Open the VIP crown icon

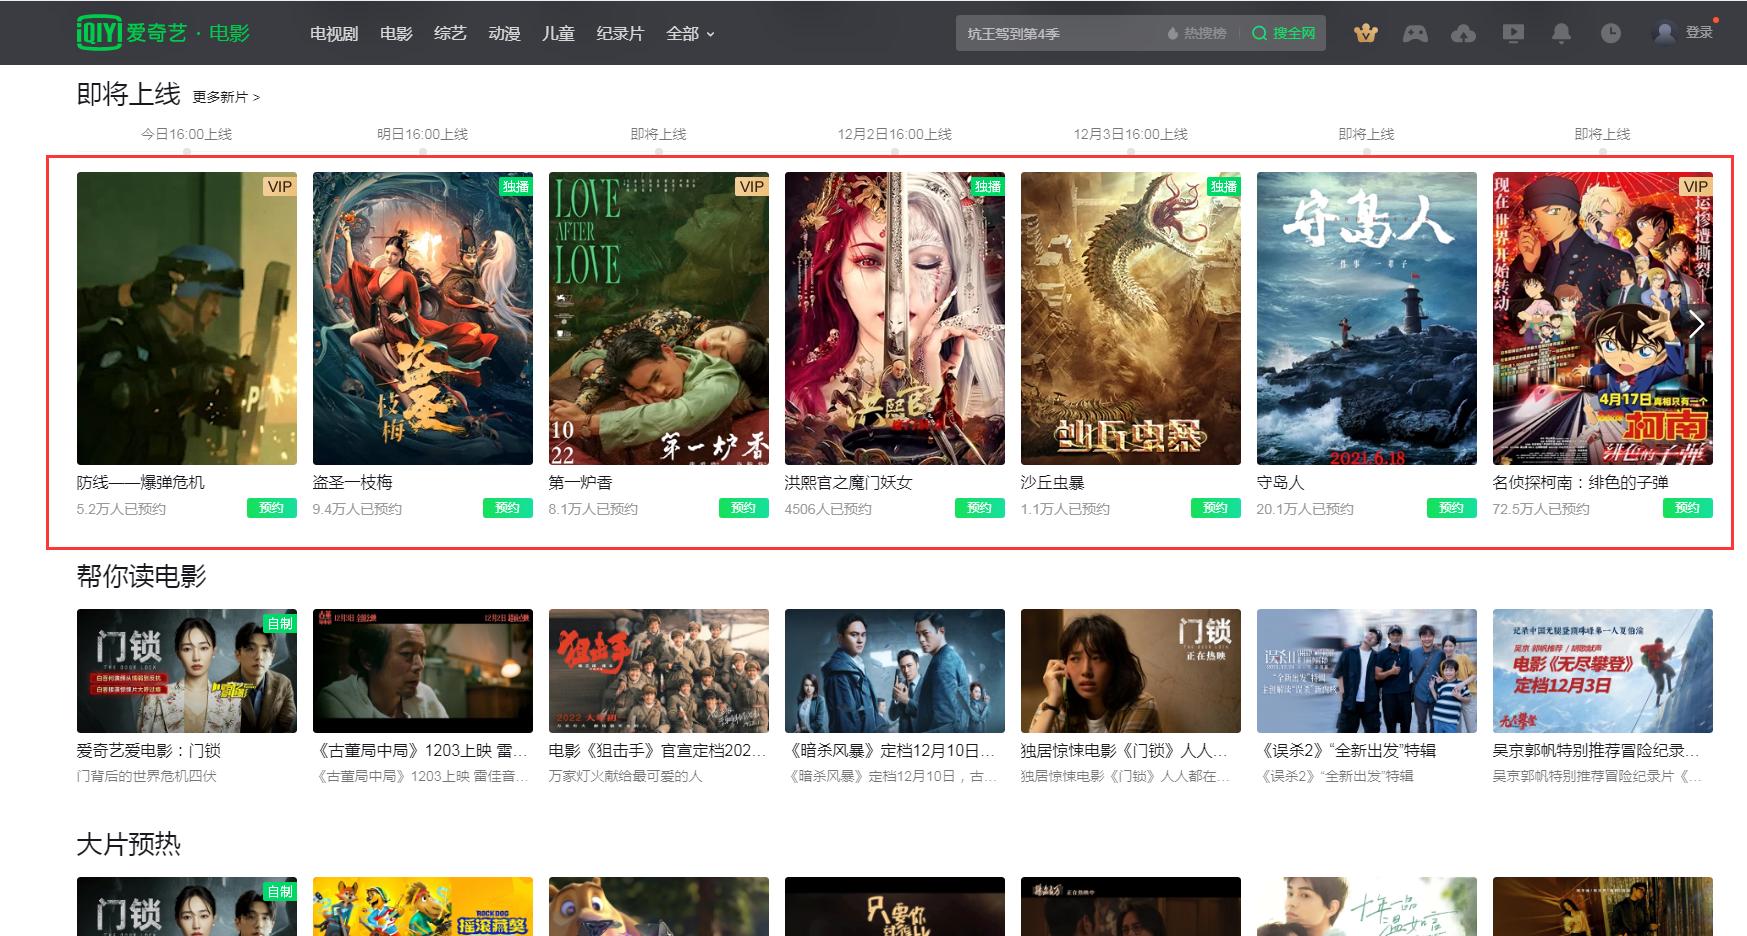[x=1366, y=33]
